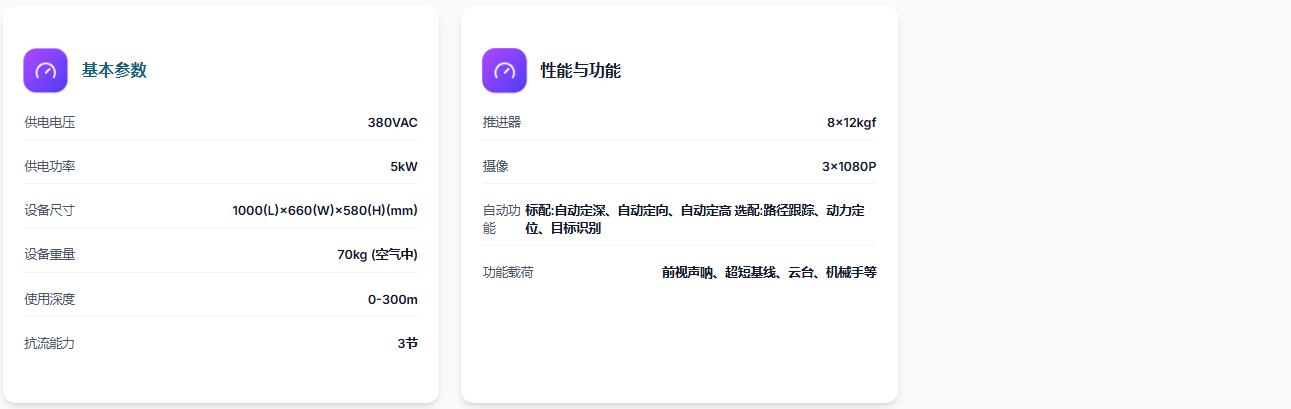The width and height of the screenshot is (1291, 409).
Task: Click the 推进器 label
Action: [502, 122]
